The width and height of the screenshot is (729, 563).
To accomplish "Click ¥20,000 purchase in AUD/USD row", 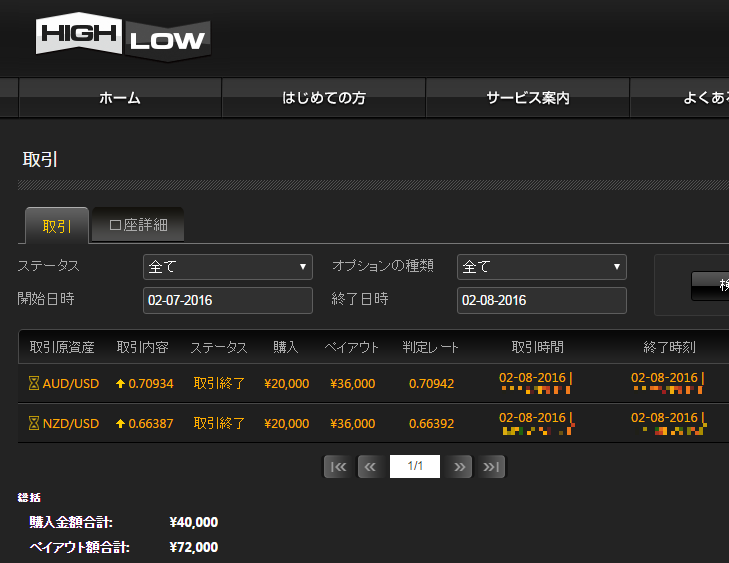I will (x=286, y=384).
